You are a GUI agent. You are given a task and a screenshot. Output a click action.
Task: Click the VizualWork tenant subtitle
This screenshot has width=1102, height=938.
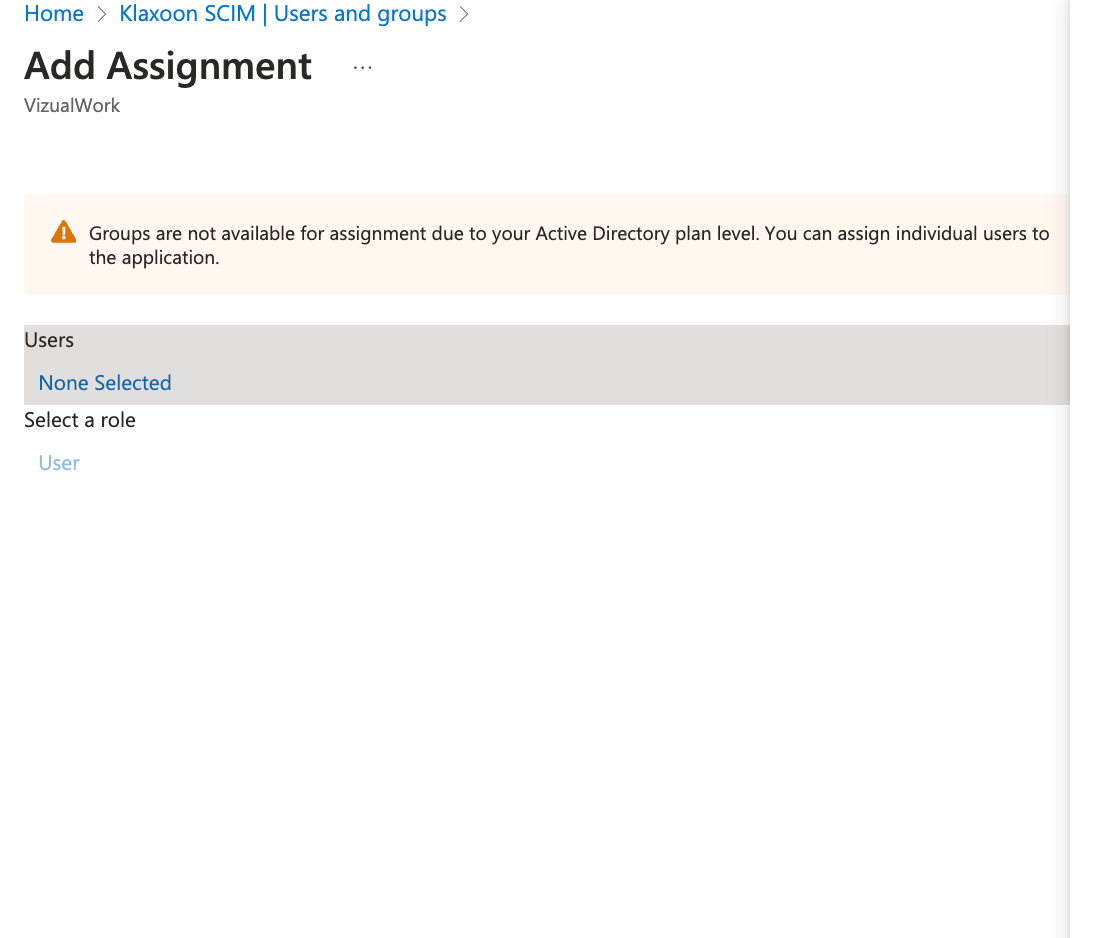coord(72,106)
